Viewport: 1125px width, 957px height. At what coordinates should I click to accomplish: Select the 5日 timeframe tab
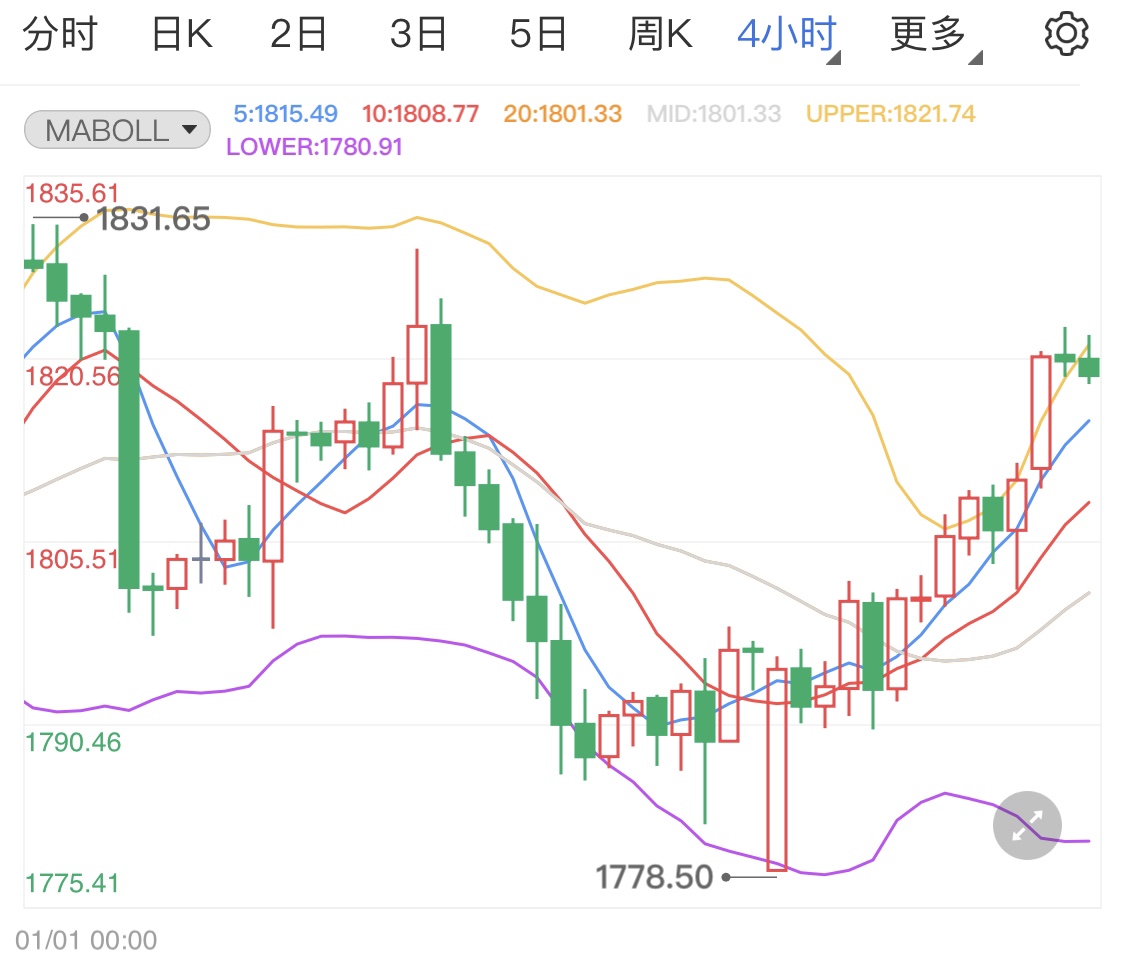tap(538, 34)
